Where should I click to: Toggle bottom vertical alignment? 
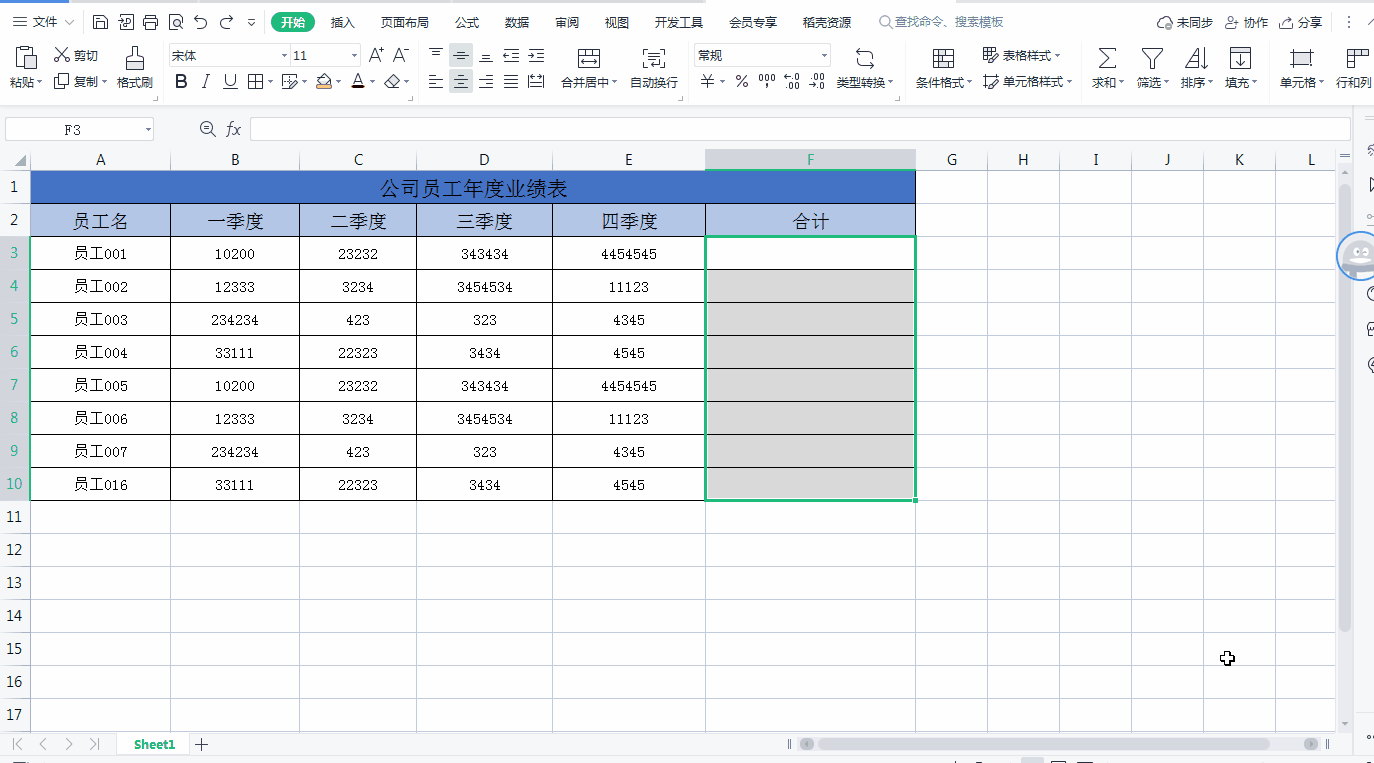pyautogui.click(x=486, y=56)
